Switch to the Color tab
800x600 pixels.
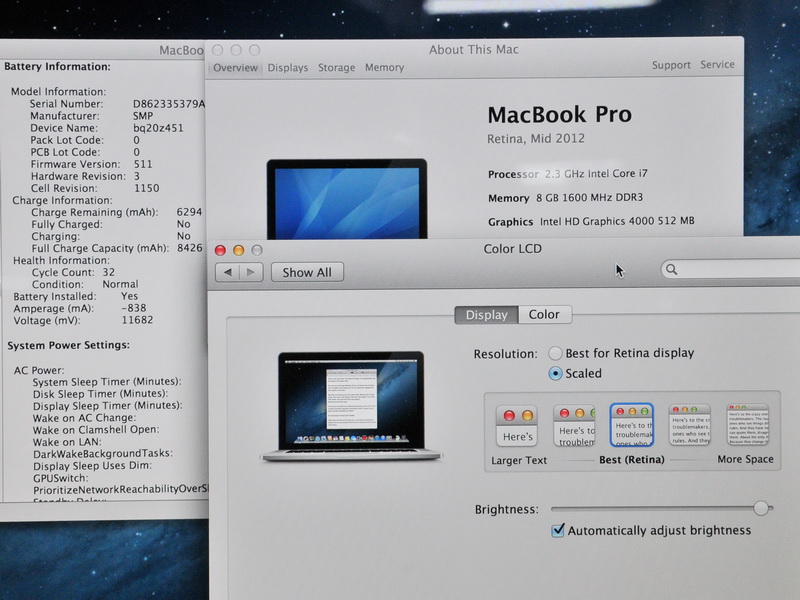click(544, 314)
